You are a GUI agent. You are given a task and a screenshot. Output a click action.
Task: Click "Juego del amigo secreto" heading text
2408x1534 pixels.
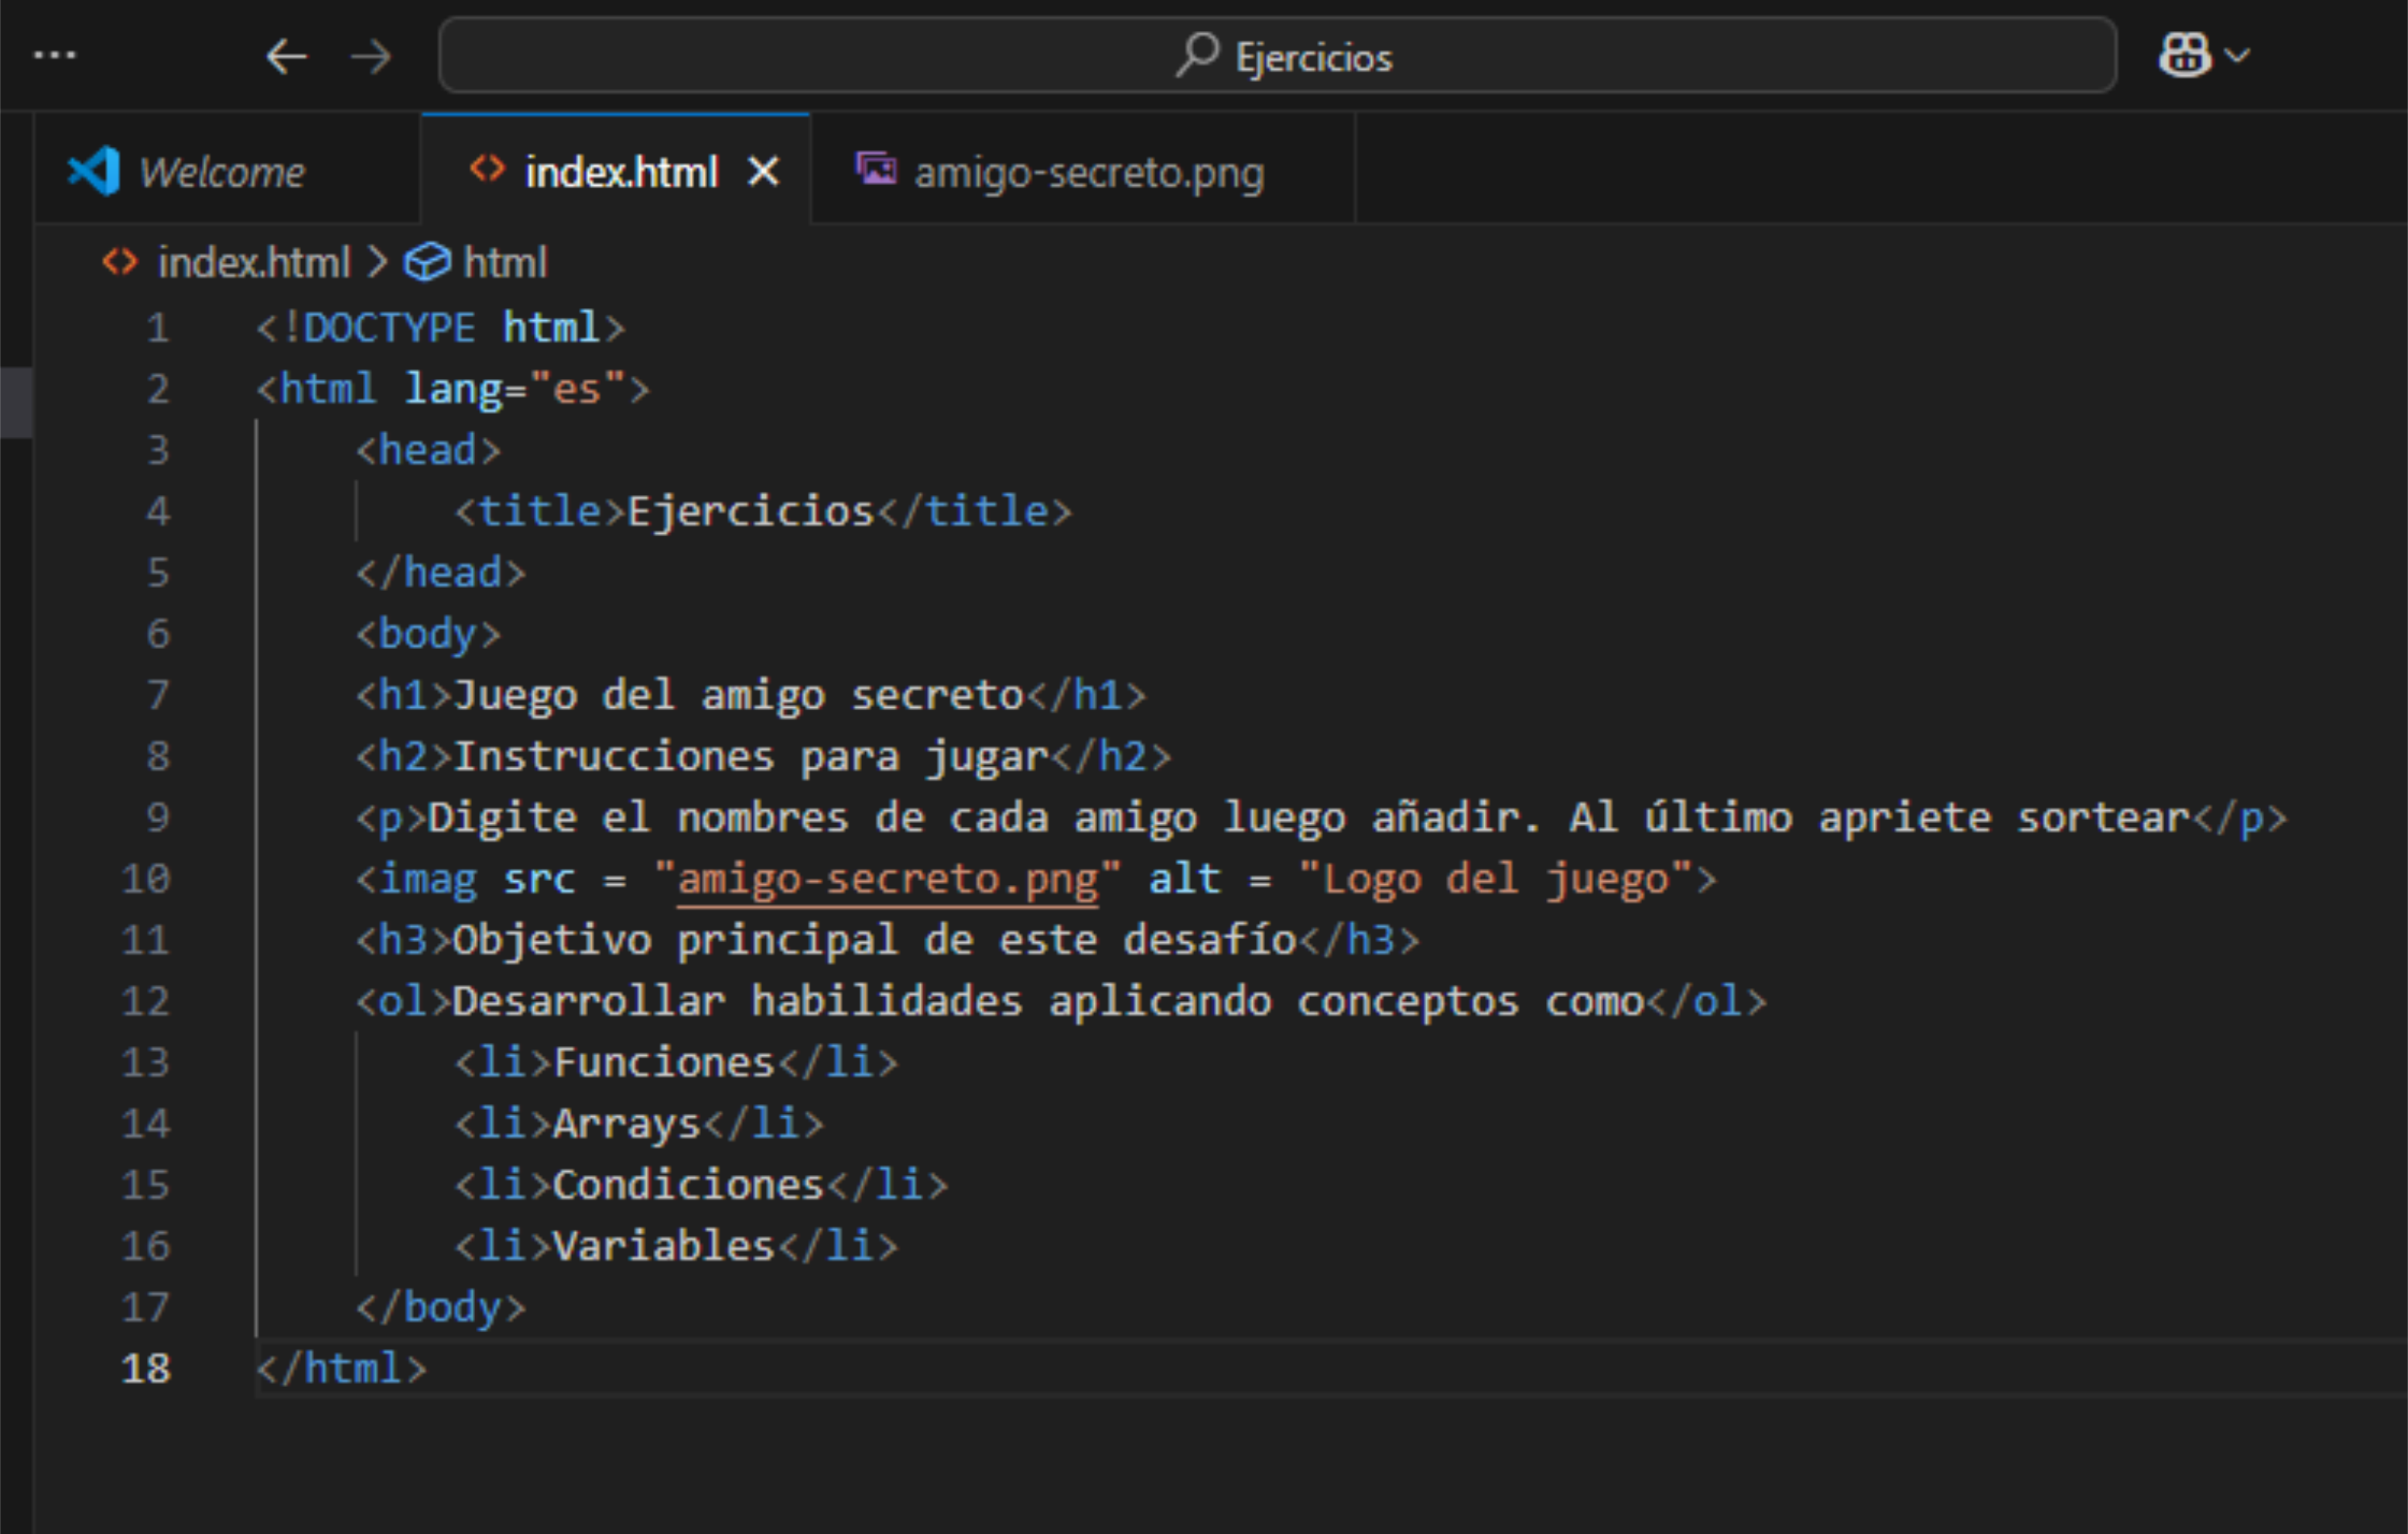(740, 696)
